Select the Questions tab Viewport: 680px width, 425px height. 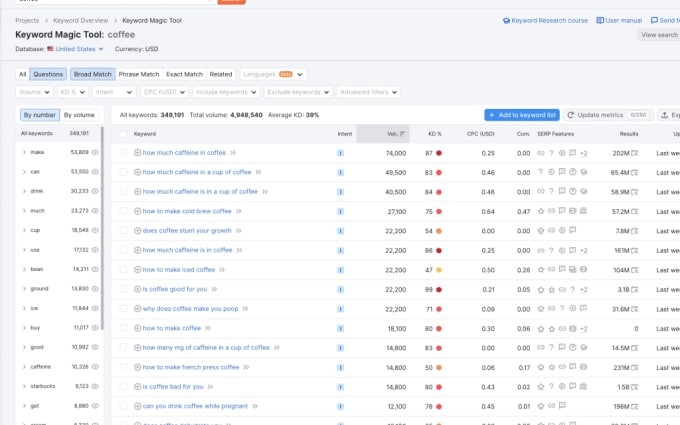(48, 74)
